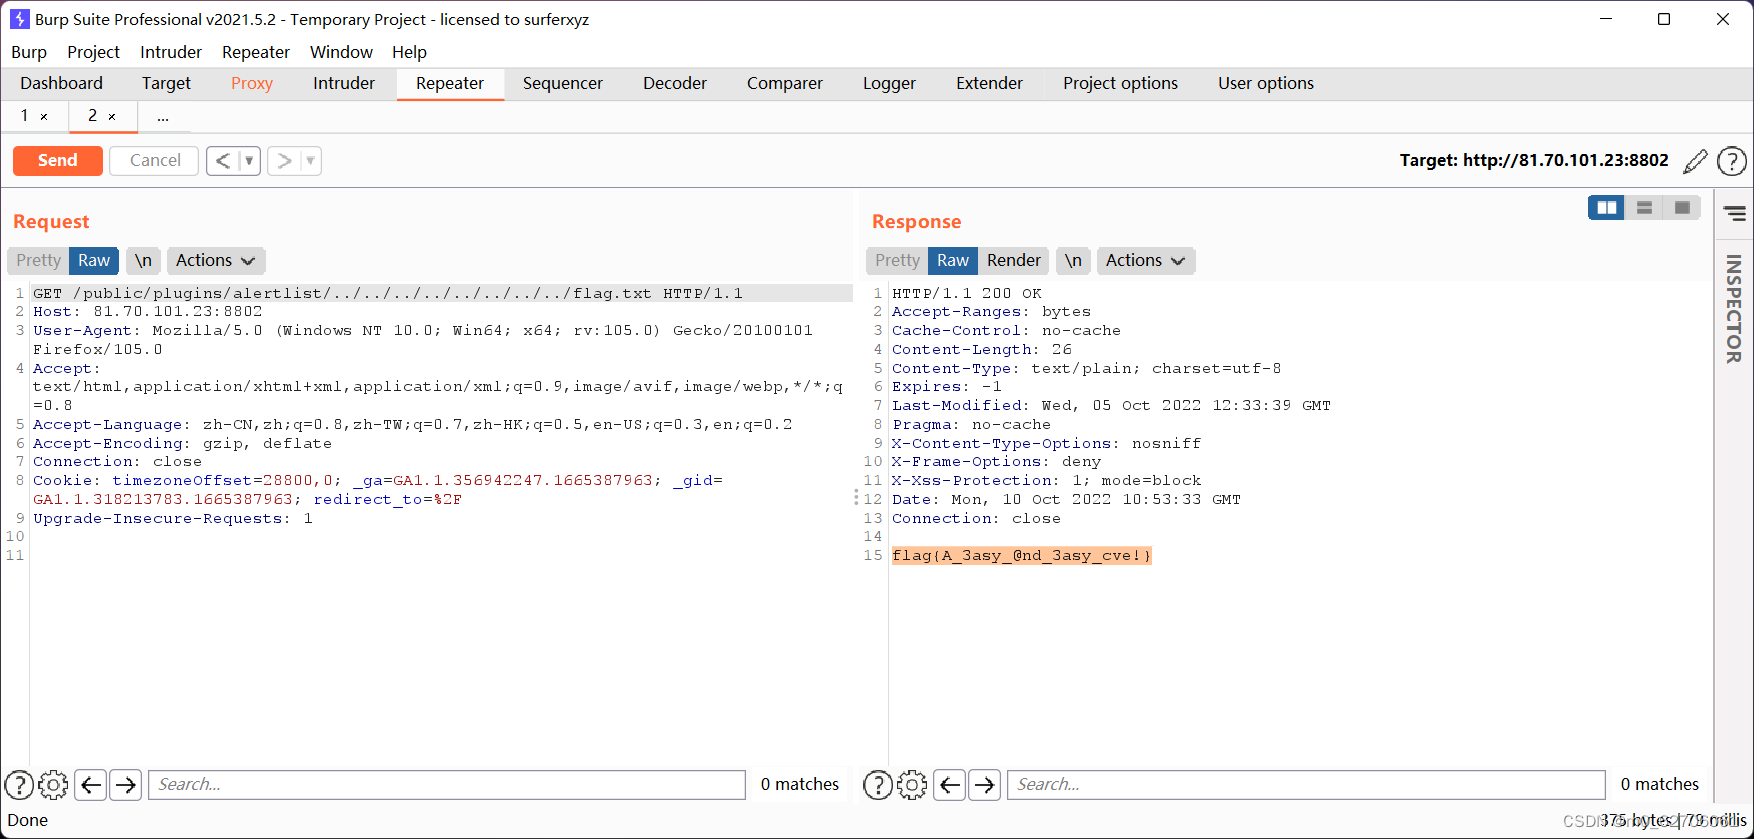This screenshot has width=1754, height=839.
Task: Jump to previous Request search match
Action: (x=91, y=785)
